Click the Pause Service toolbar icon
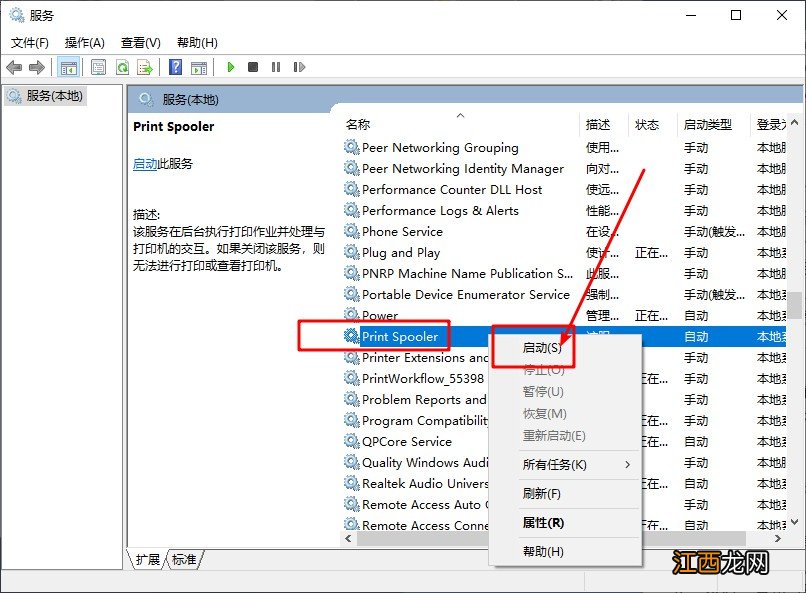 coord(276,67)
